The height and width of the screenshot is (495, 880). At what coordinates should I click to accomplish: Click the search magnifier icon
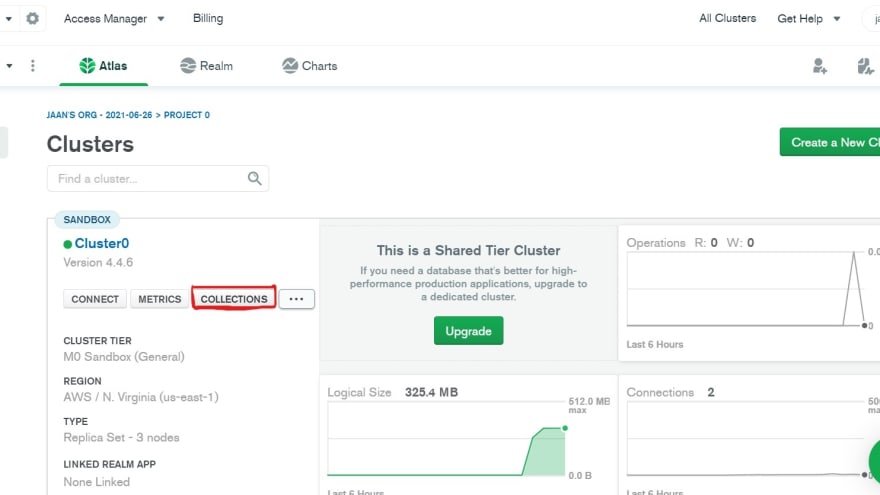pyautogui.click(x=254, y=178)
